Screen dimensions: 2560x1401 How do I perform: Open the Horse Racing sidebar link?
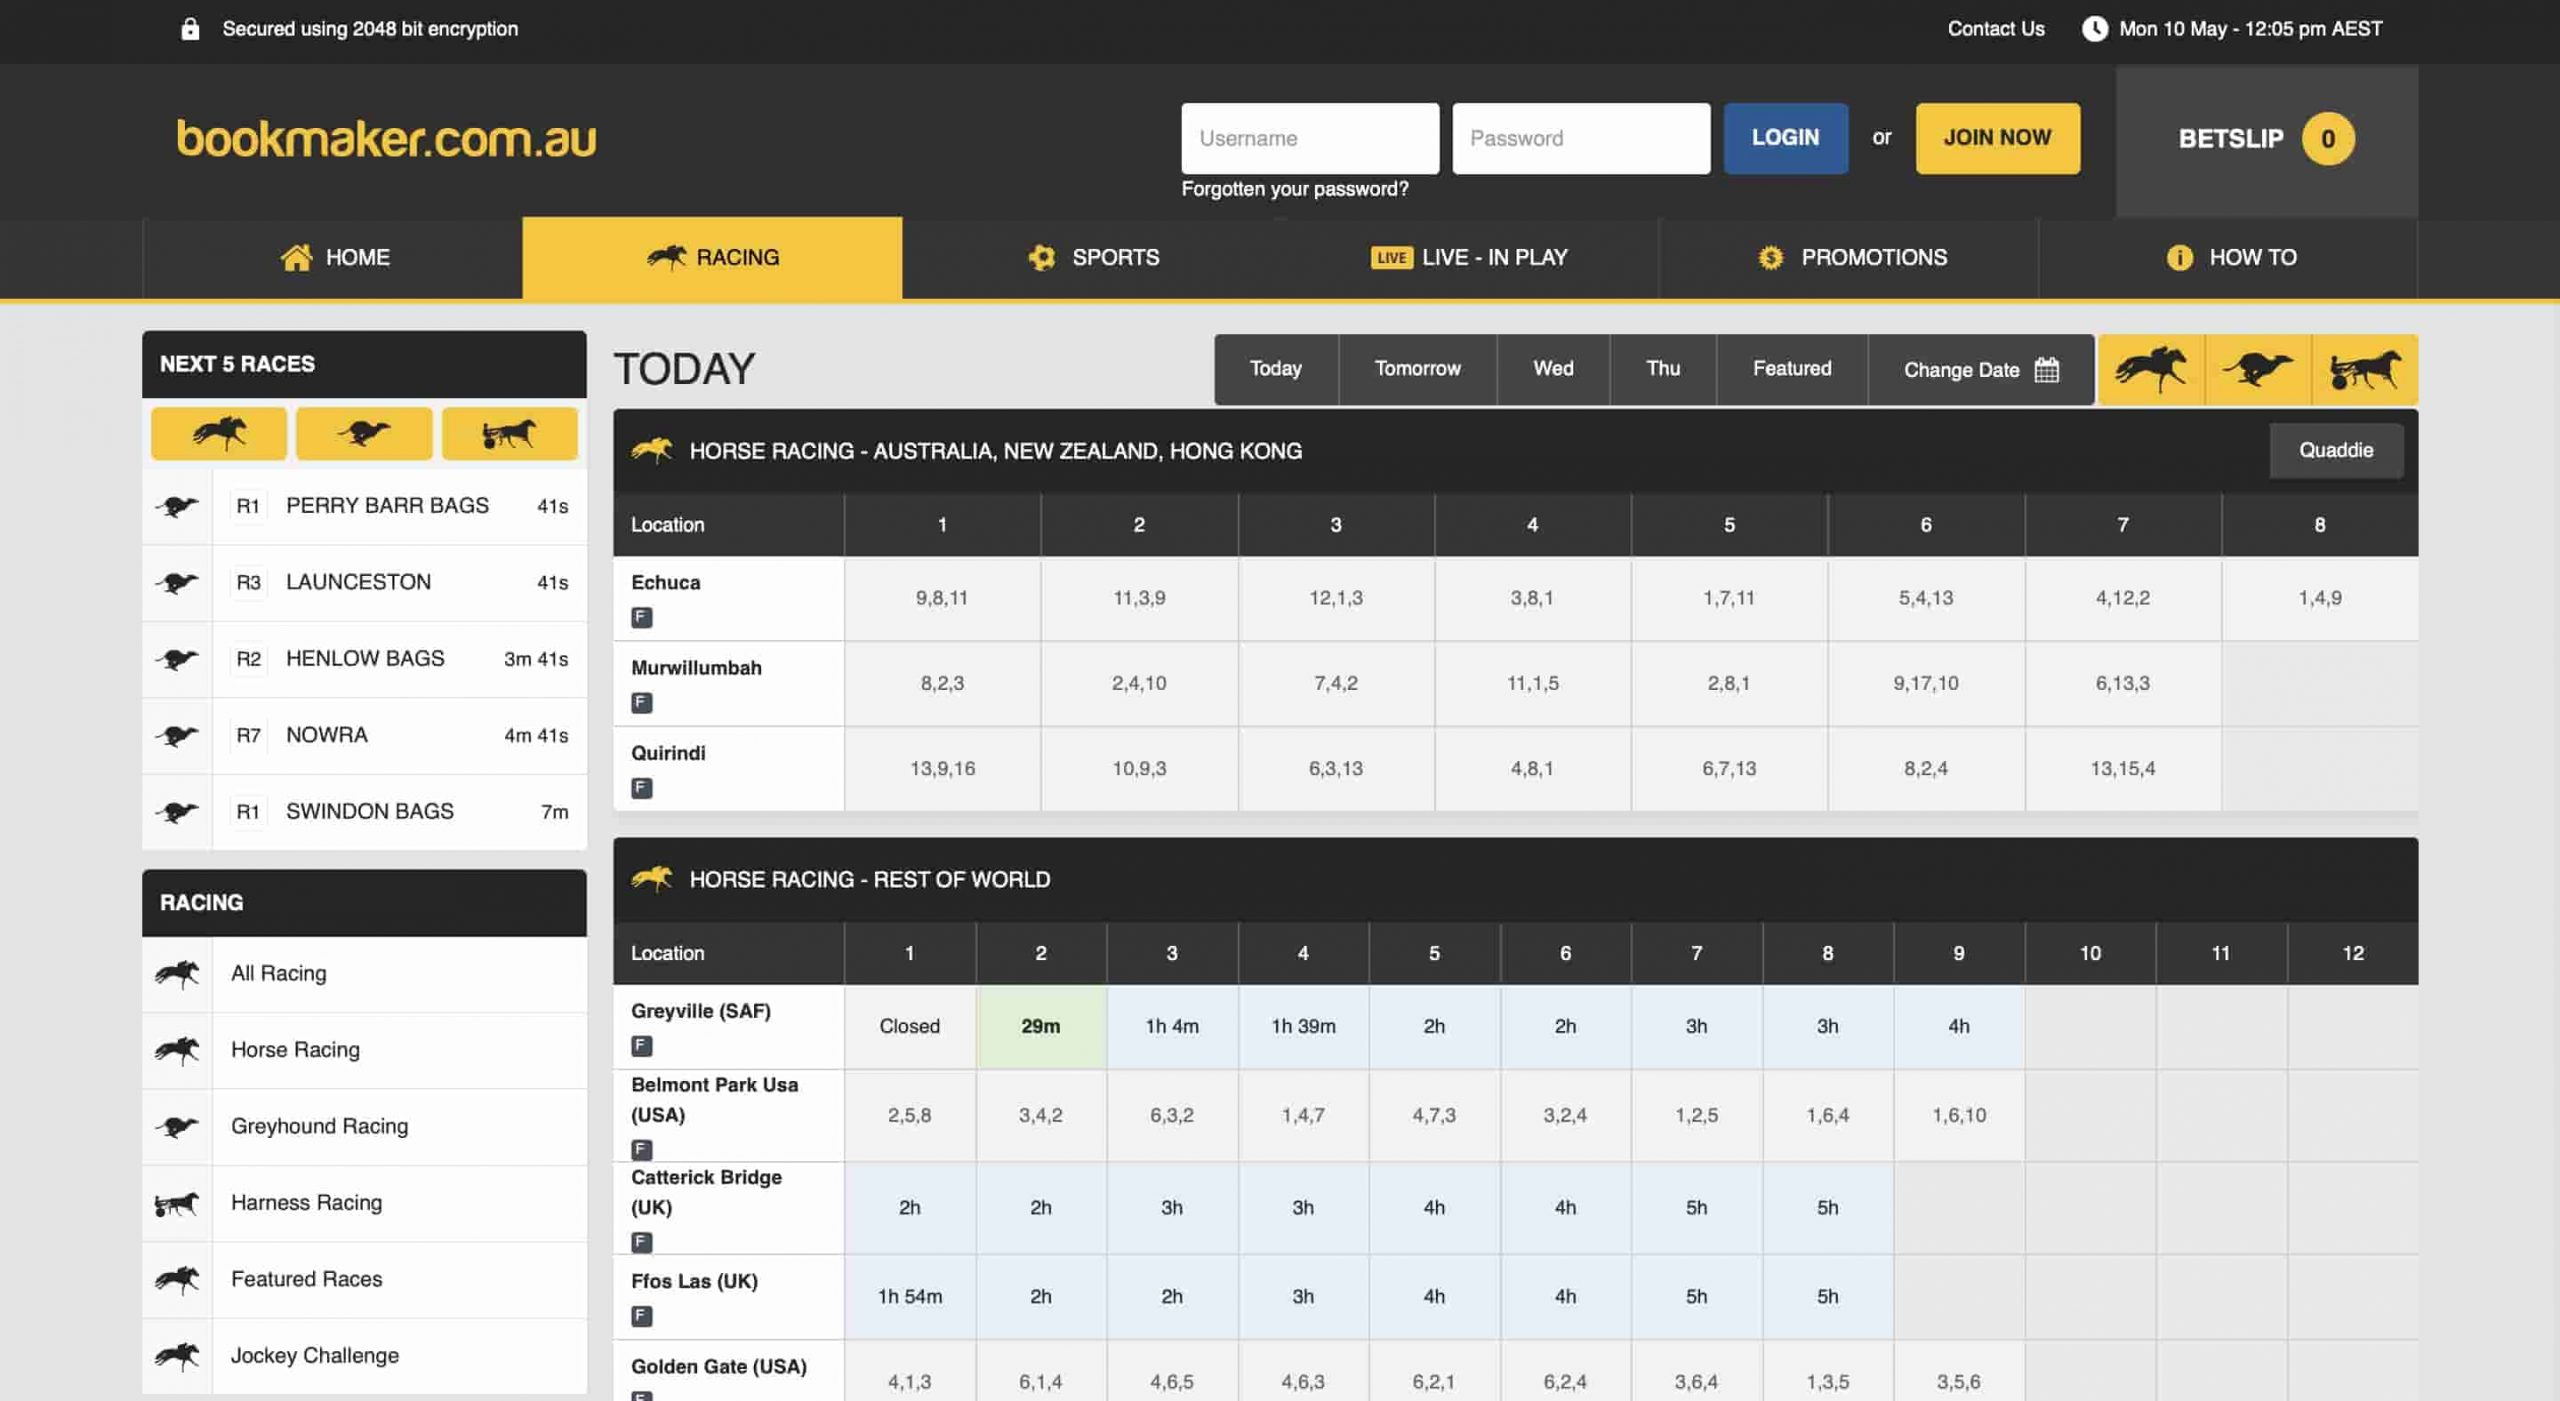[x=364, y=1050]
